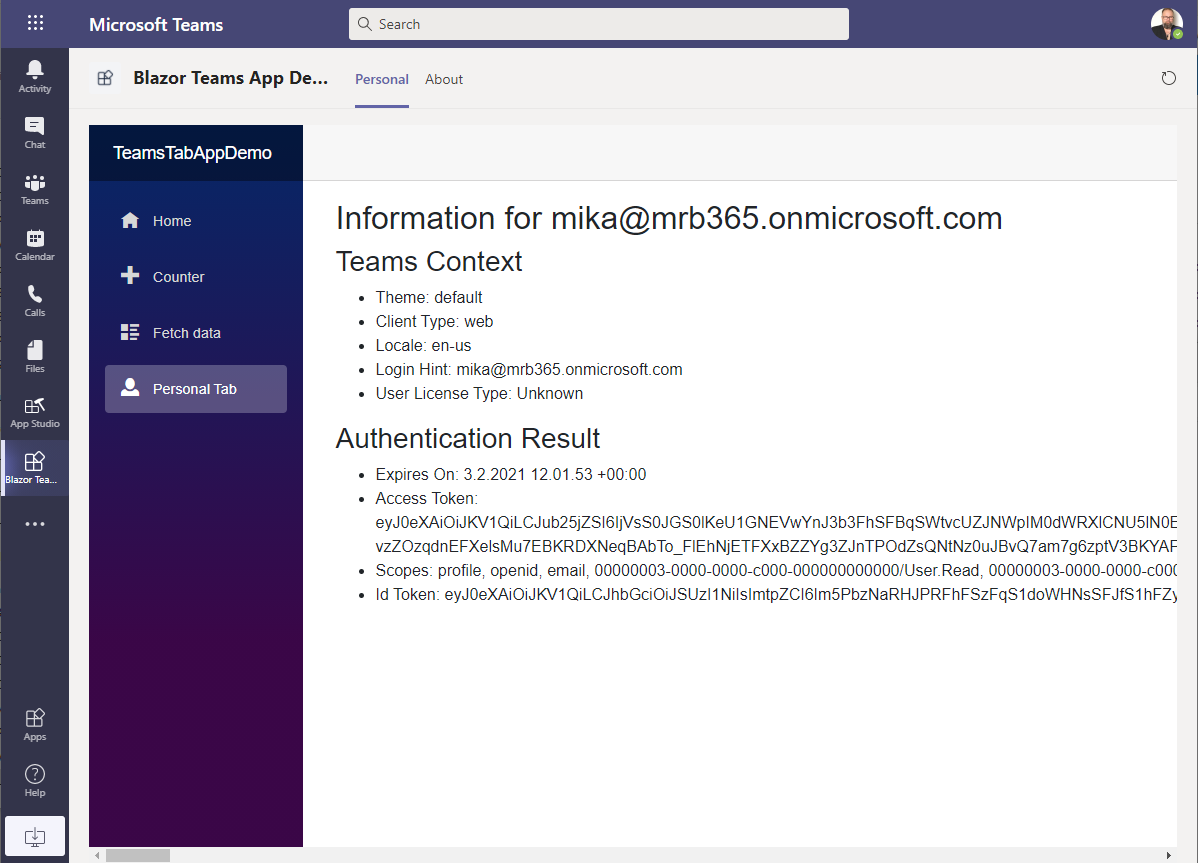
Task: Click the Id Token line
Action: (x=775, y=594)
